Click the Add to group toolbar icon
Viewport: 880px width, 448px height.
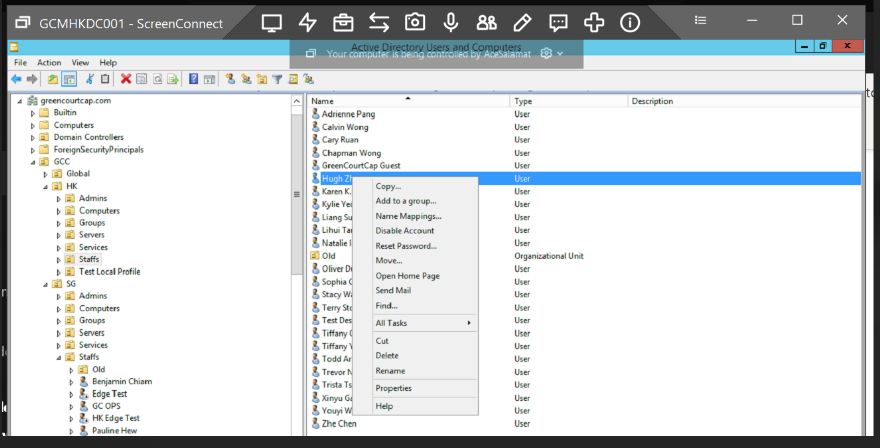pos(308,79)
